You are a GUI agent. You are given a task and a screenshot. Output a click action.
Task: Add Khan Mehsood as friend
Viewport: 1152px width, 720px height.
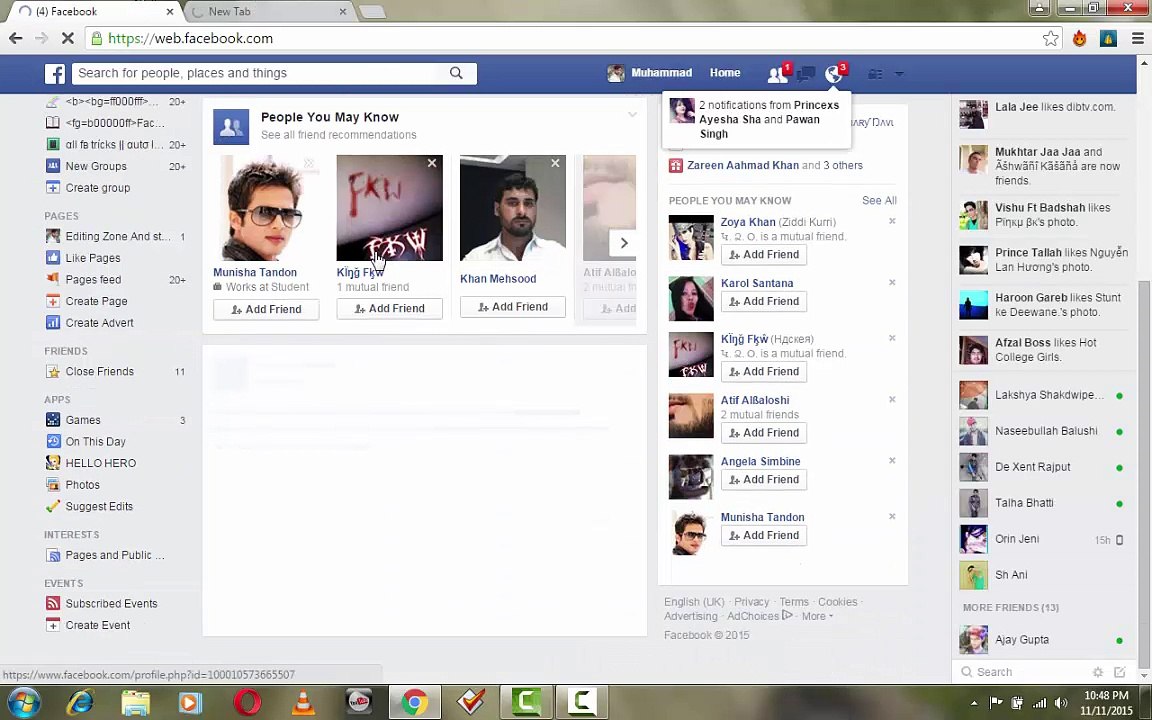[x=513, y=307]
